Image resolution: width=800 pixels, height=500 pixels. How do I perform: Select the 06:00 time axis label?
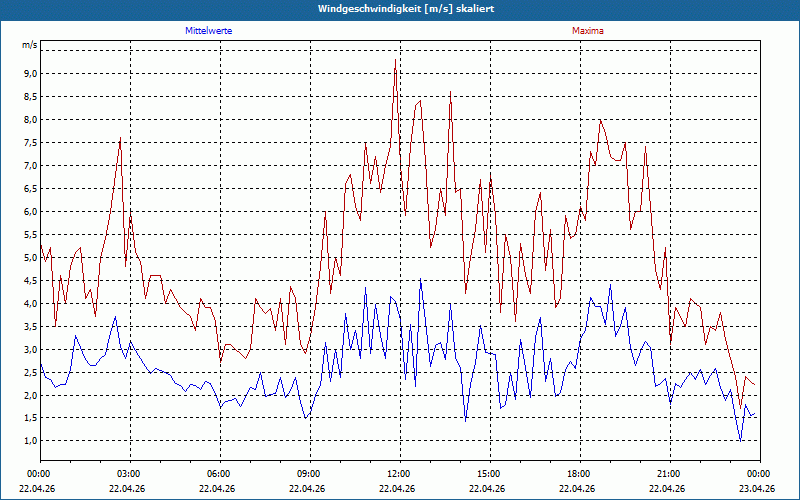pos(220,474)
